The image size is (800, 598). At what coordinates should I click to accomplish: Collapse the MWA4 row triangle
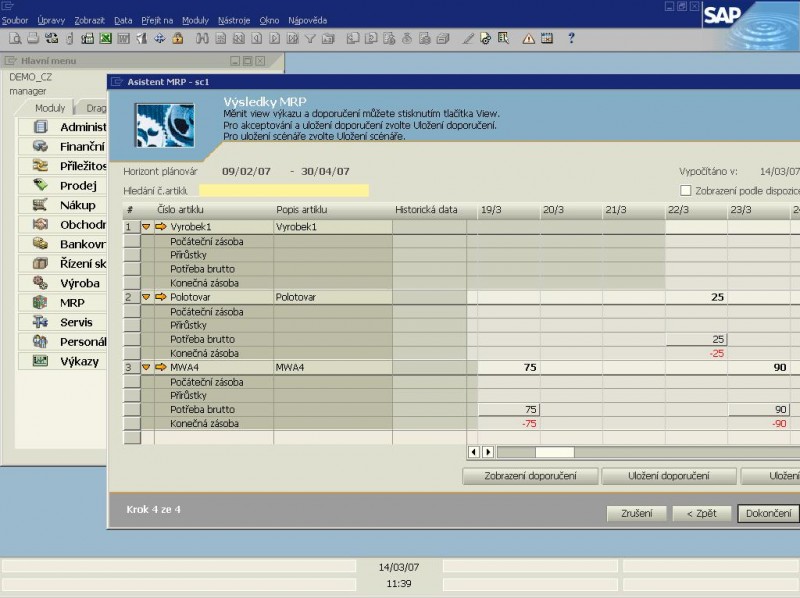point(146,367)
